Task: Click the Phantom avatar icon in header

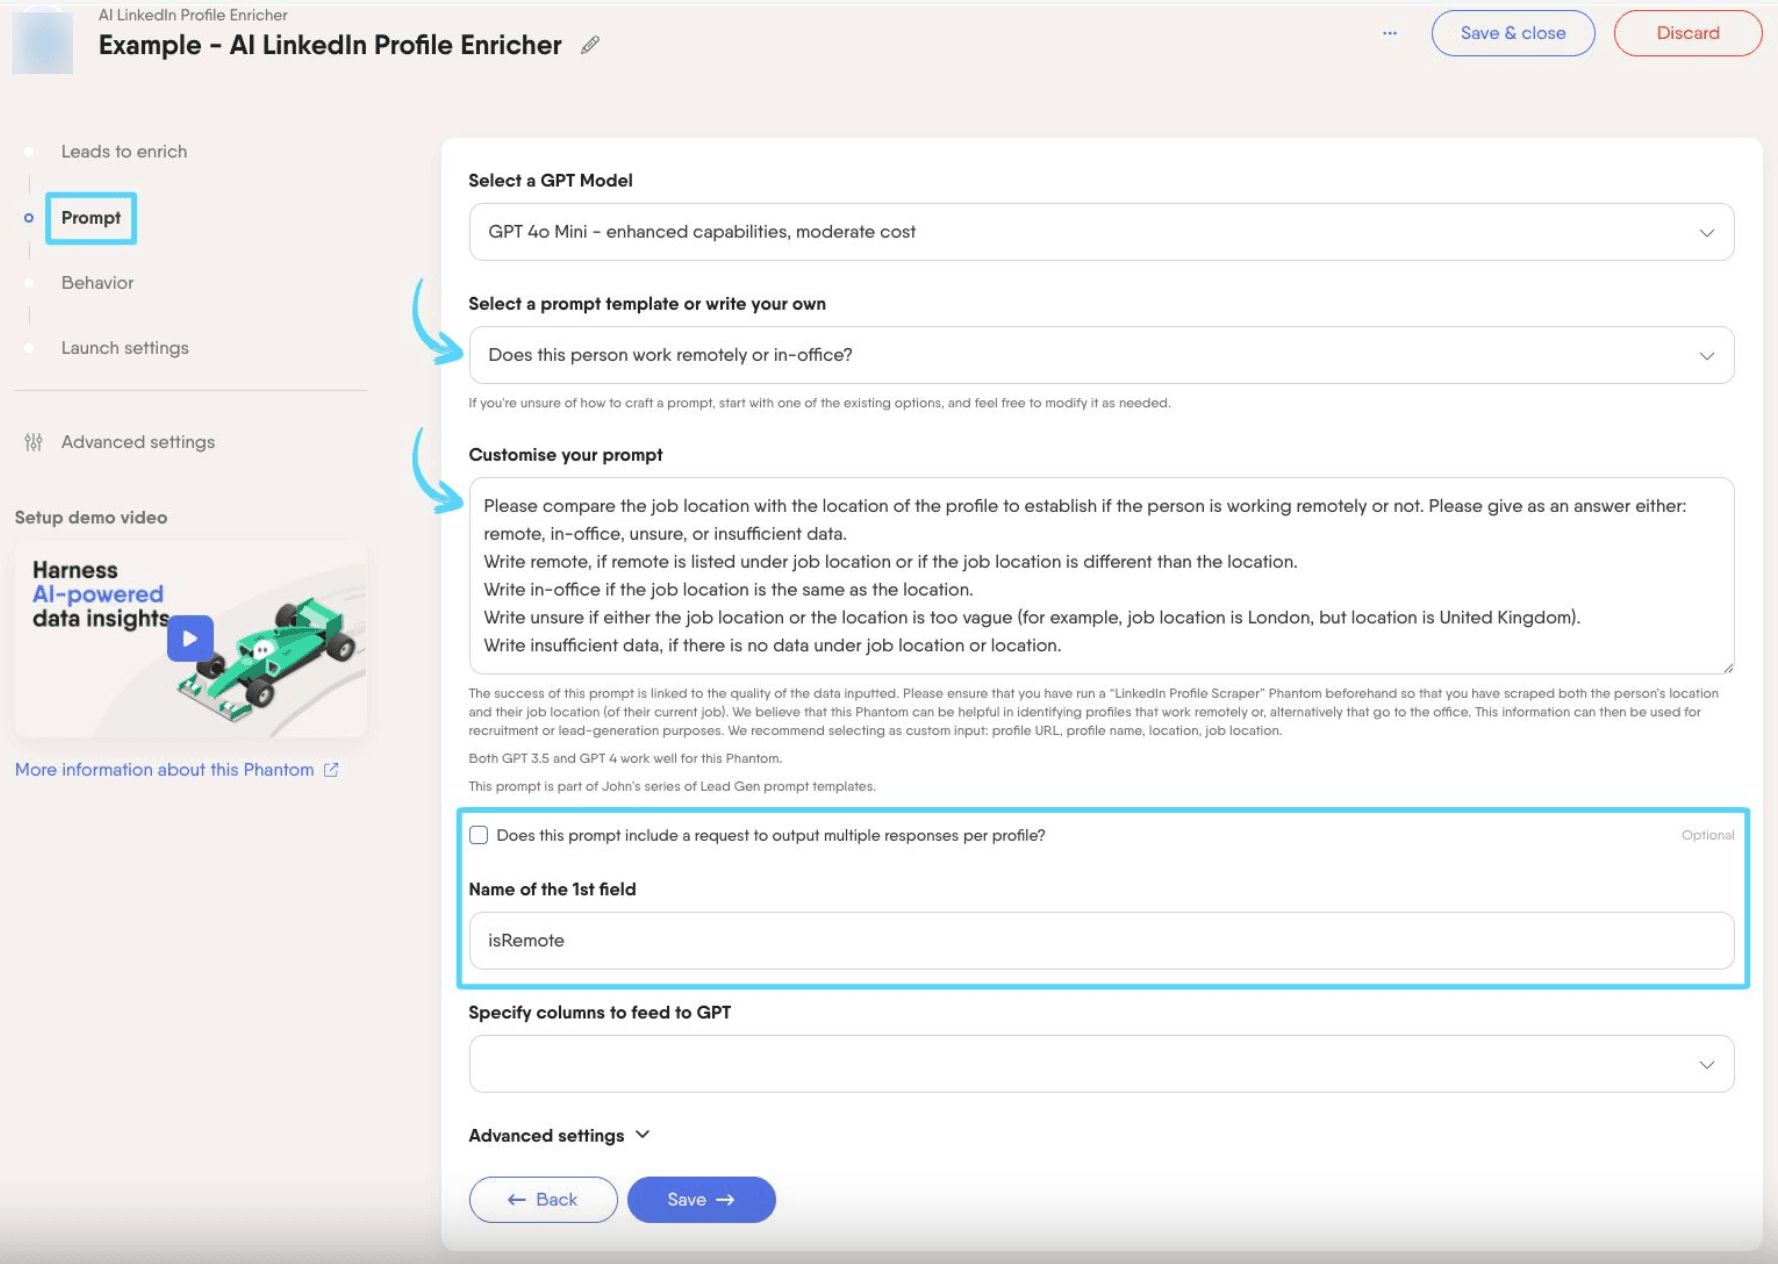Action: pos(42,41)
